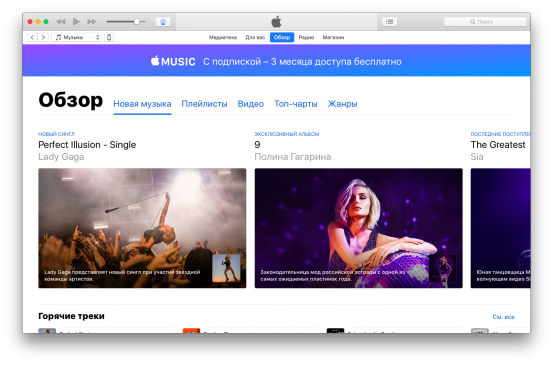Click the Apple logo in the display

[276, 22]
